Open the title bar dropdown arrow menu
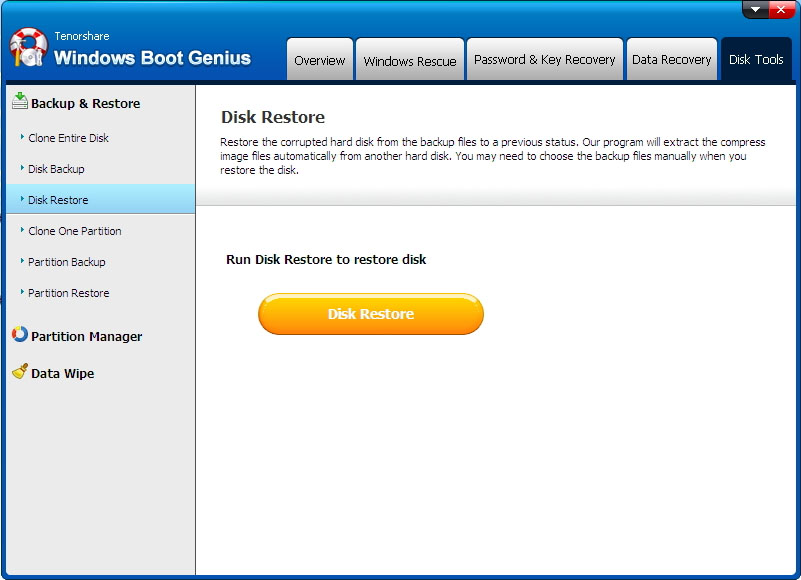 tap(756, 10)
